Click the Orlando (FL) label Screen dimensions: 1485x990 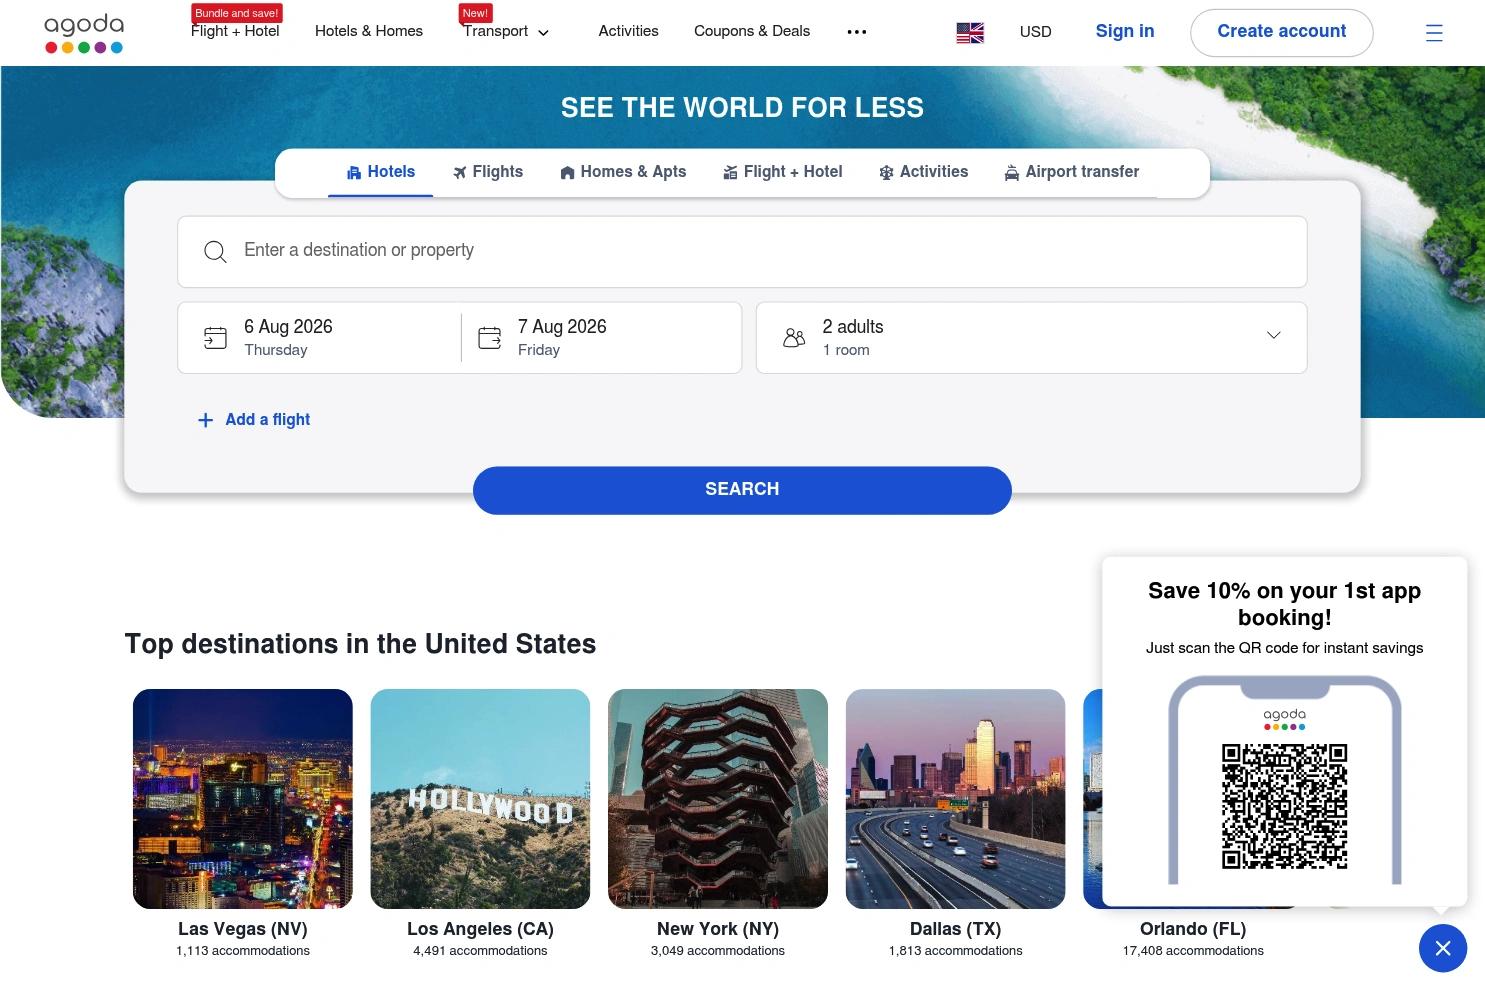[x=1193, y=929]
